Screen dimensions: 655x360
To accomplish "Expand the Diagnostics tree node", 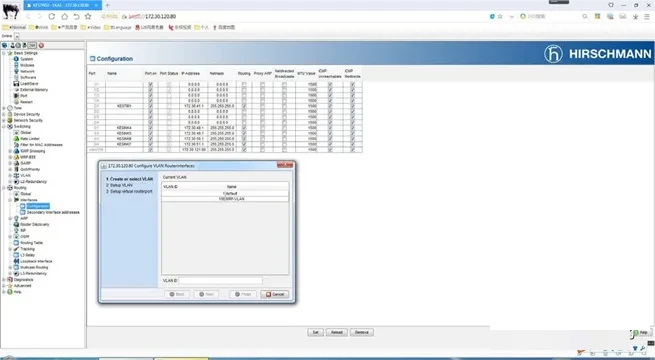I will click(x=4, y=279).
